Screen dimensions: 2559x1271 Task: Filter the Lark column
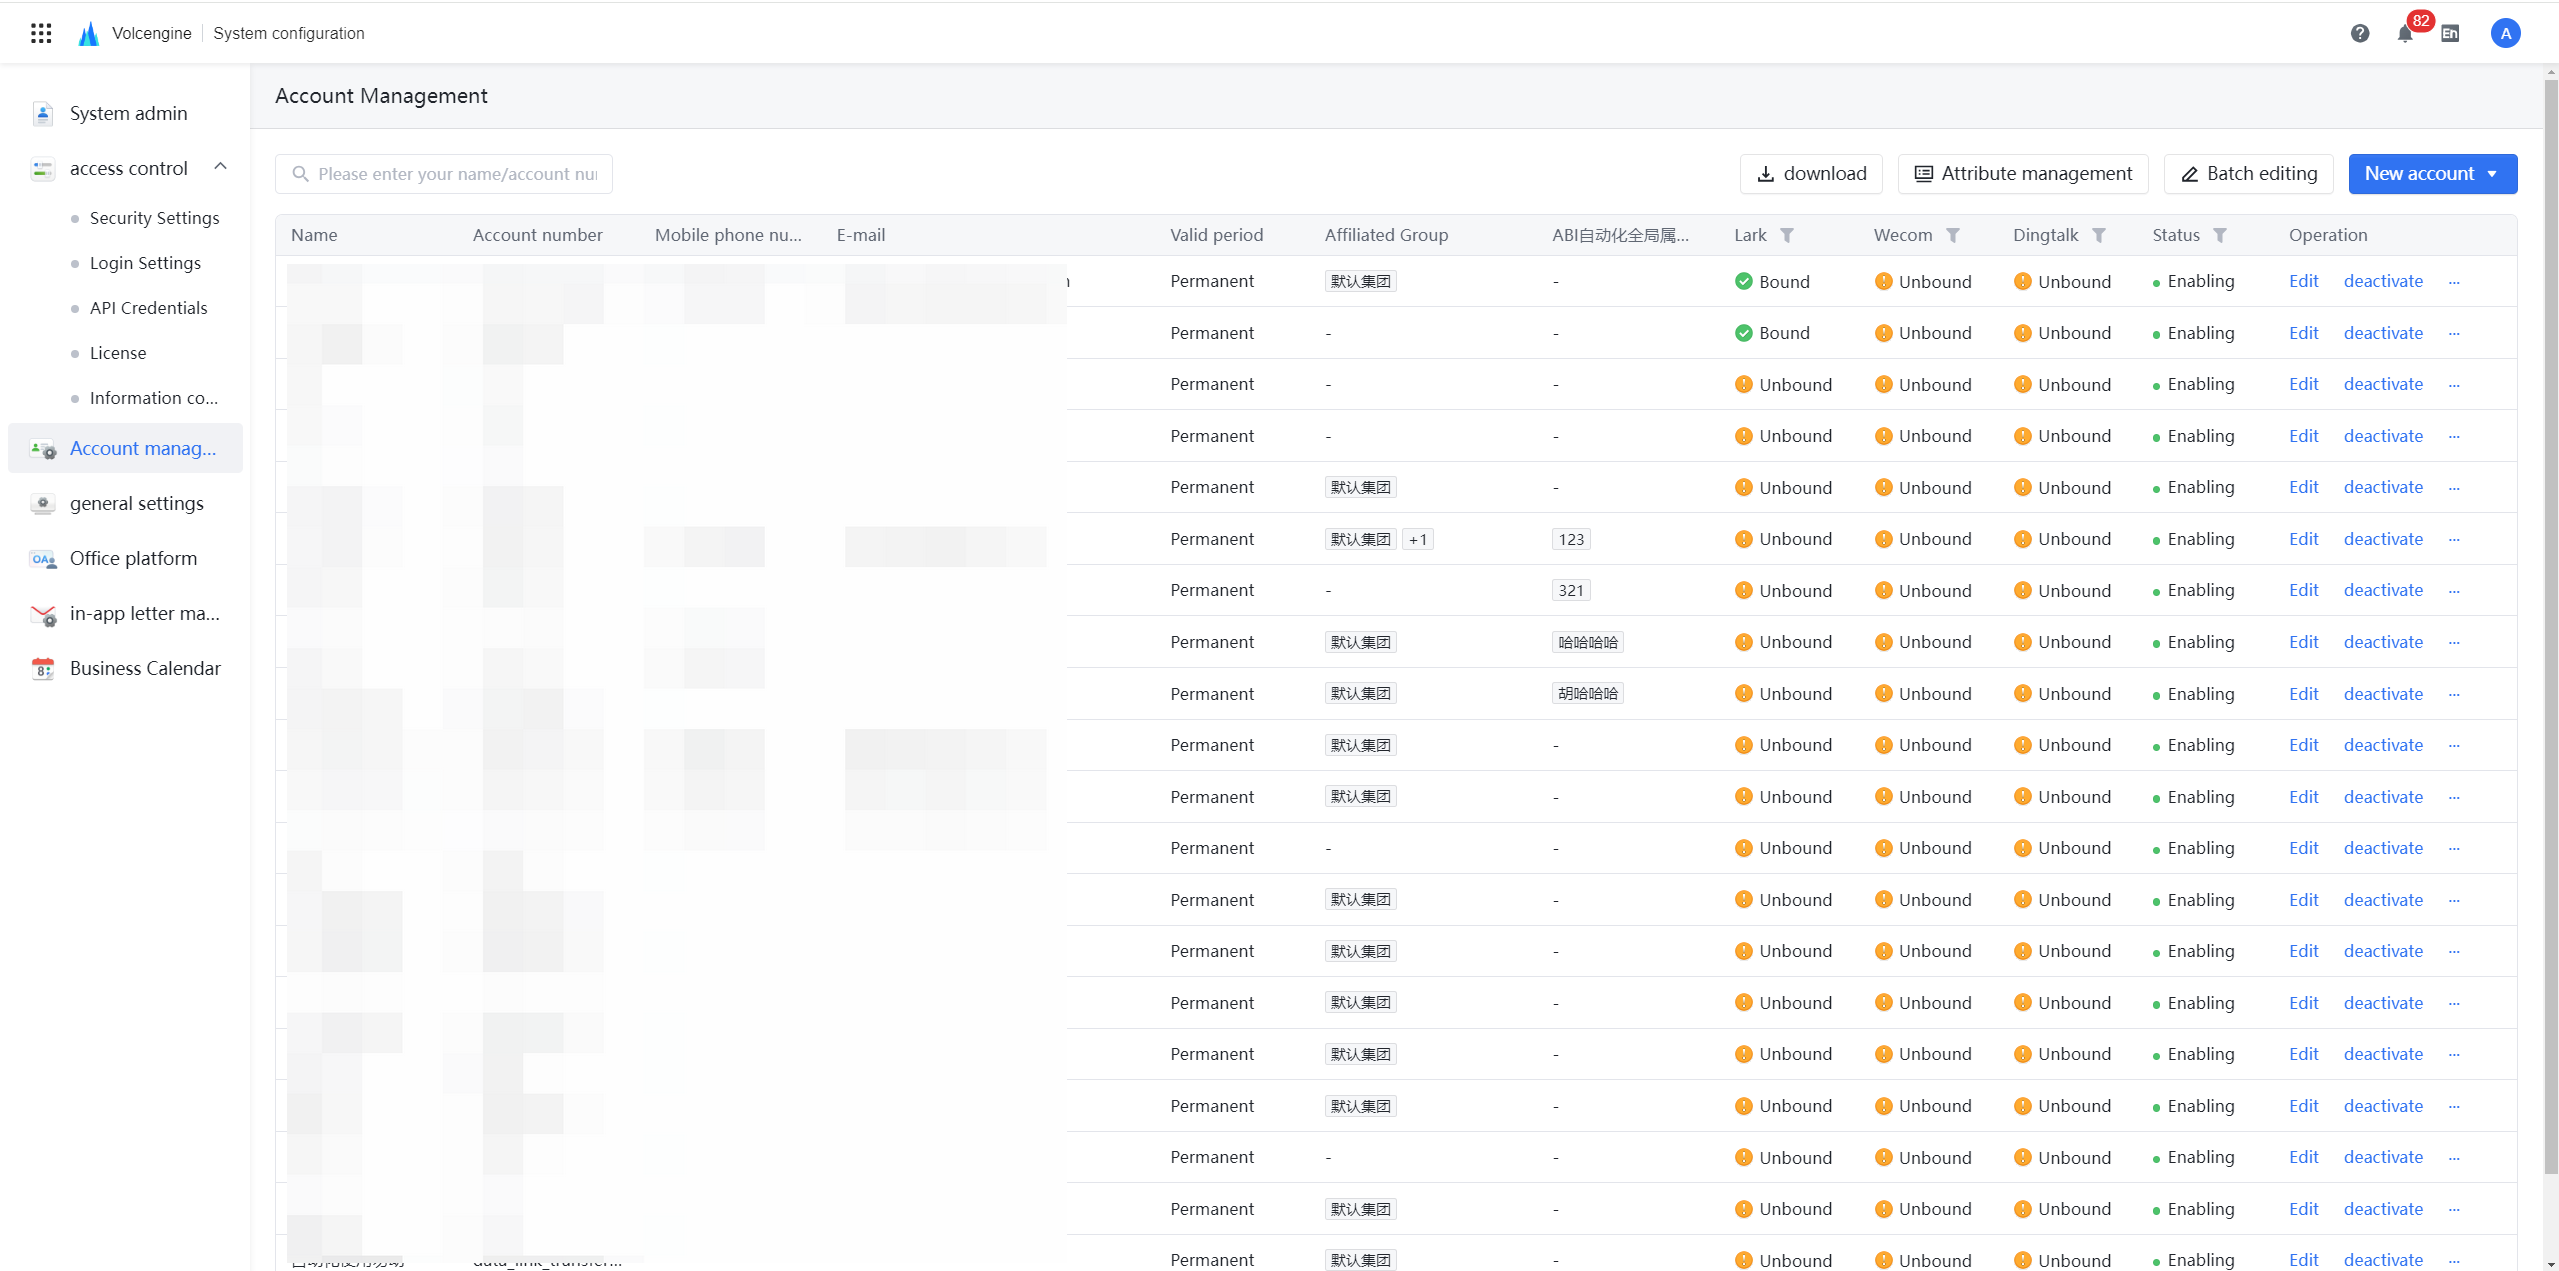pos(1787,235)
